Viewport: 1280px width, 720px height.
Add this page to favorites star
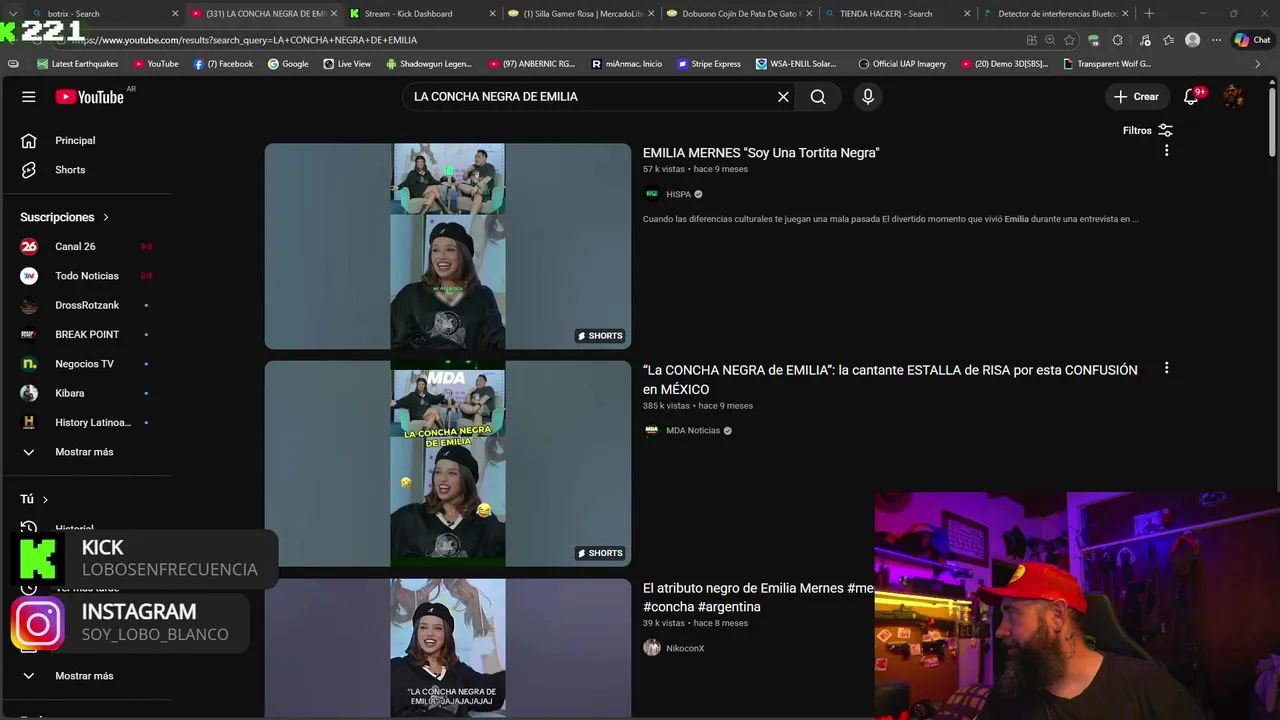[1069, 40]
